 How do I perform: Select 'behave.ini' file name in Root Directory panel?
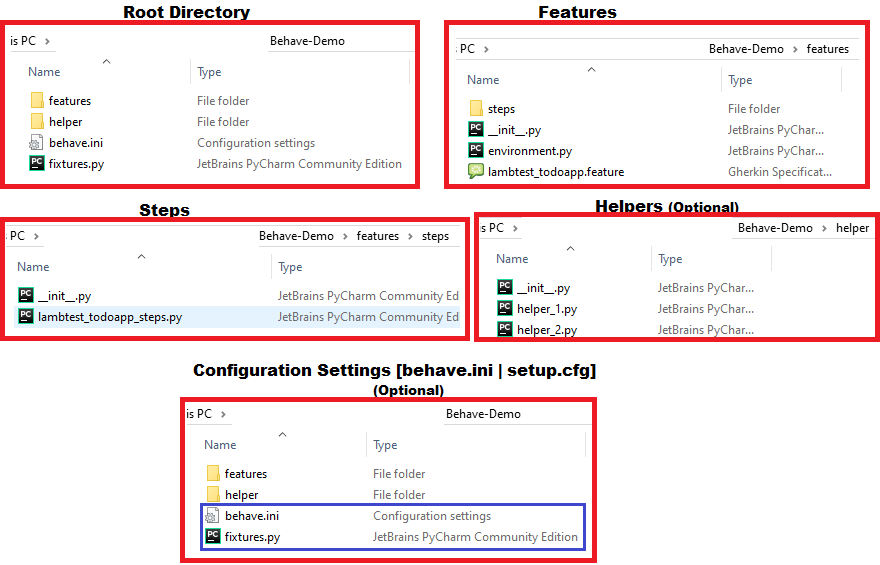coord(76,143)
